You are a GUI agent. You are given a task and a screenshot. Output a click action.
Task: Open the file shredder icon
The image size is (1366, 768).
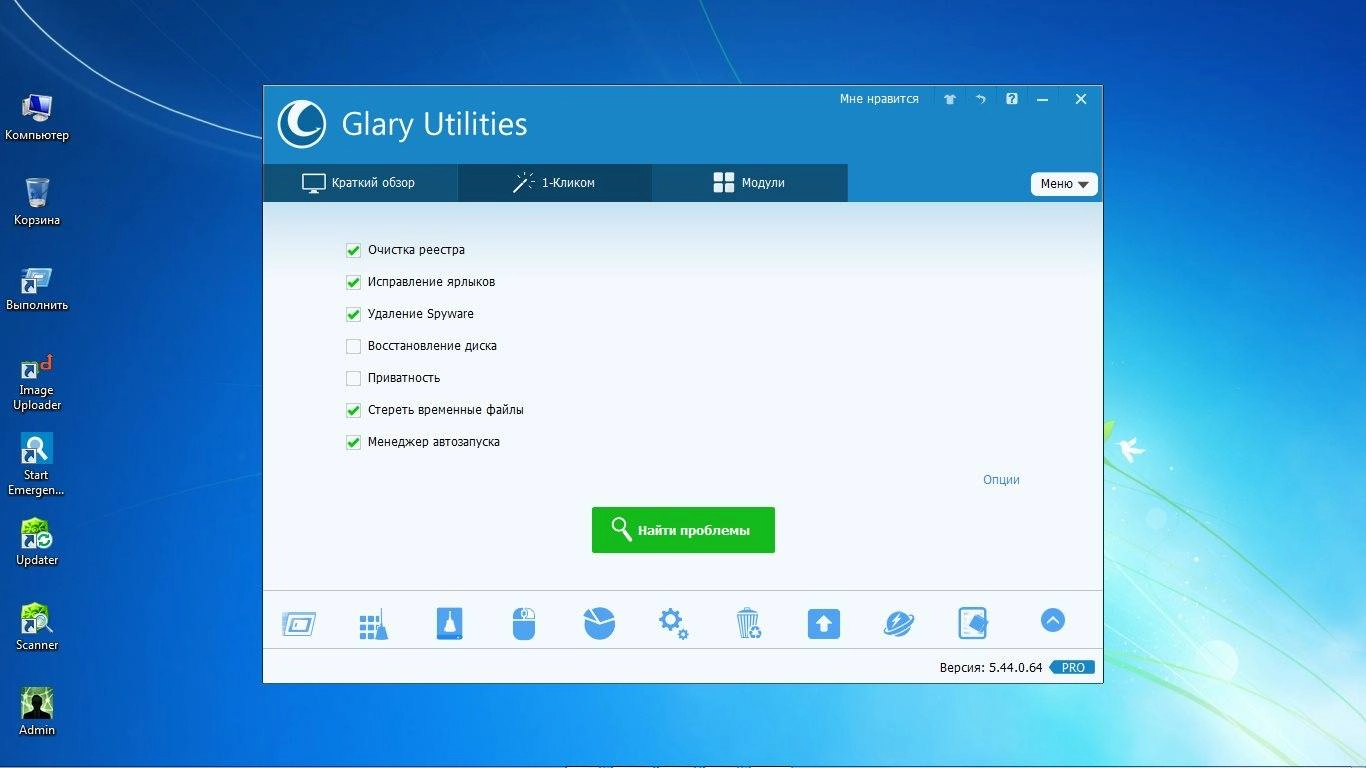pyautogui.click(x=973, y=624)
